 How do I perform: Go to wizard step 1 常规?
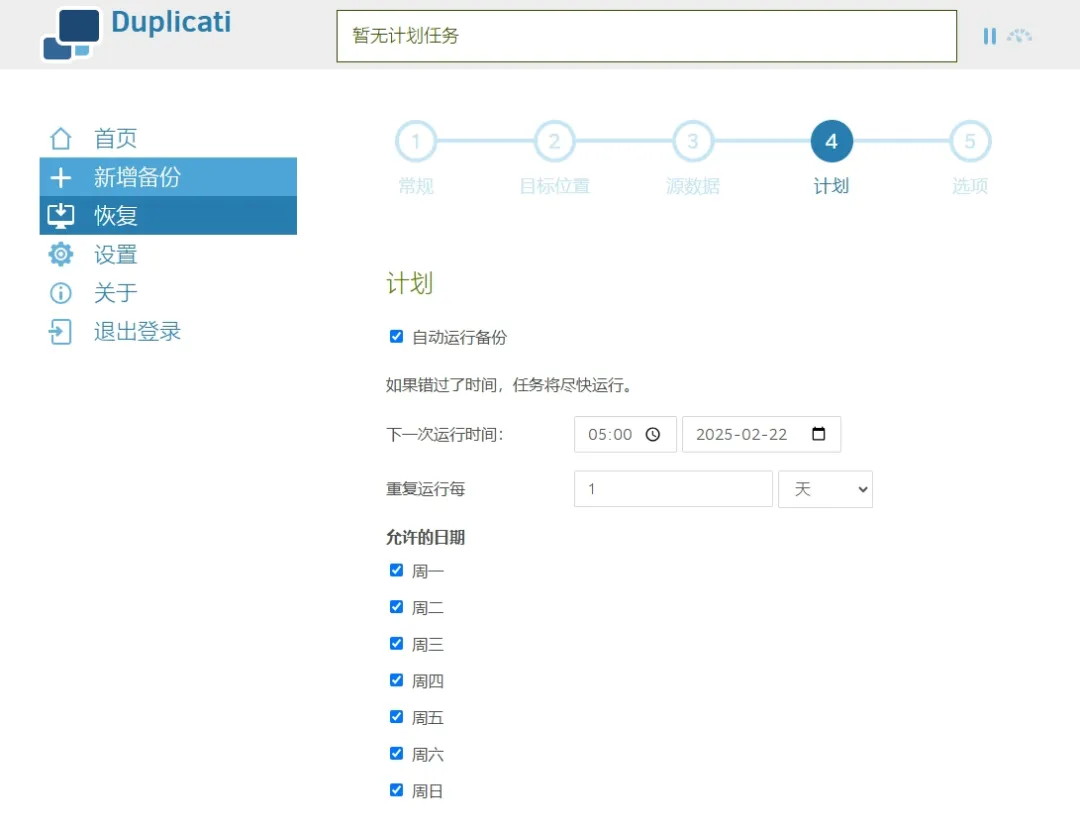[x=416, y=142]
